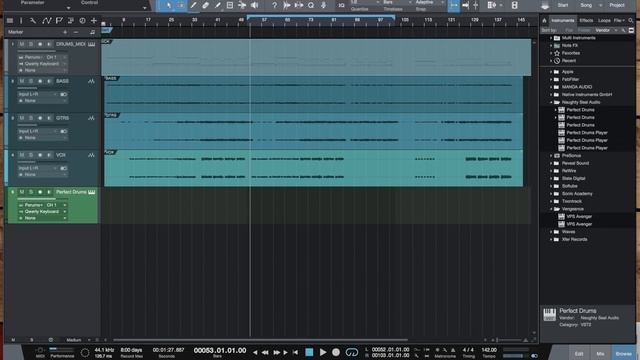Screen dimensions: 640x360
Task: Open the Perfect Drums track keyboard icon
Action: tap(91, 192)
